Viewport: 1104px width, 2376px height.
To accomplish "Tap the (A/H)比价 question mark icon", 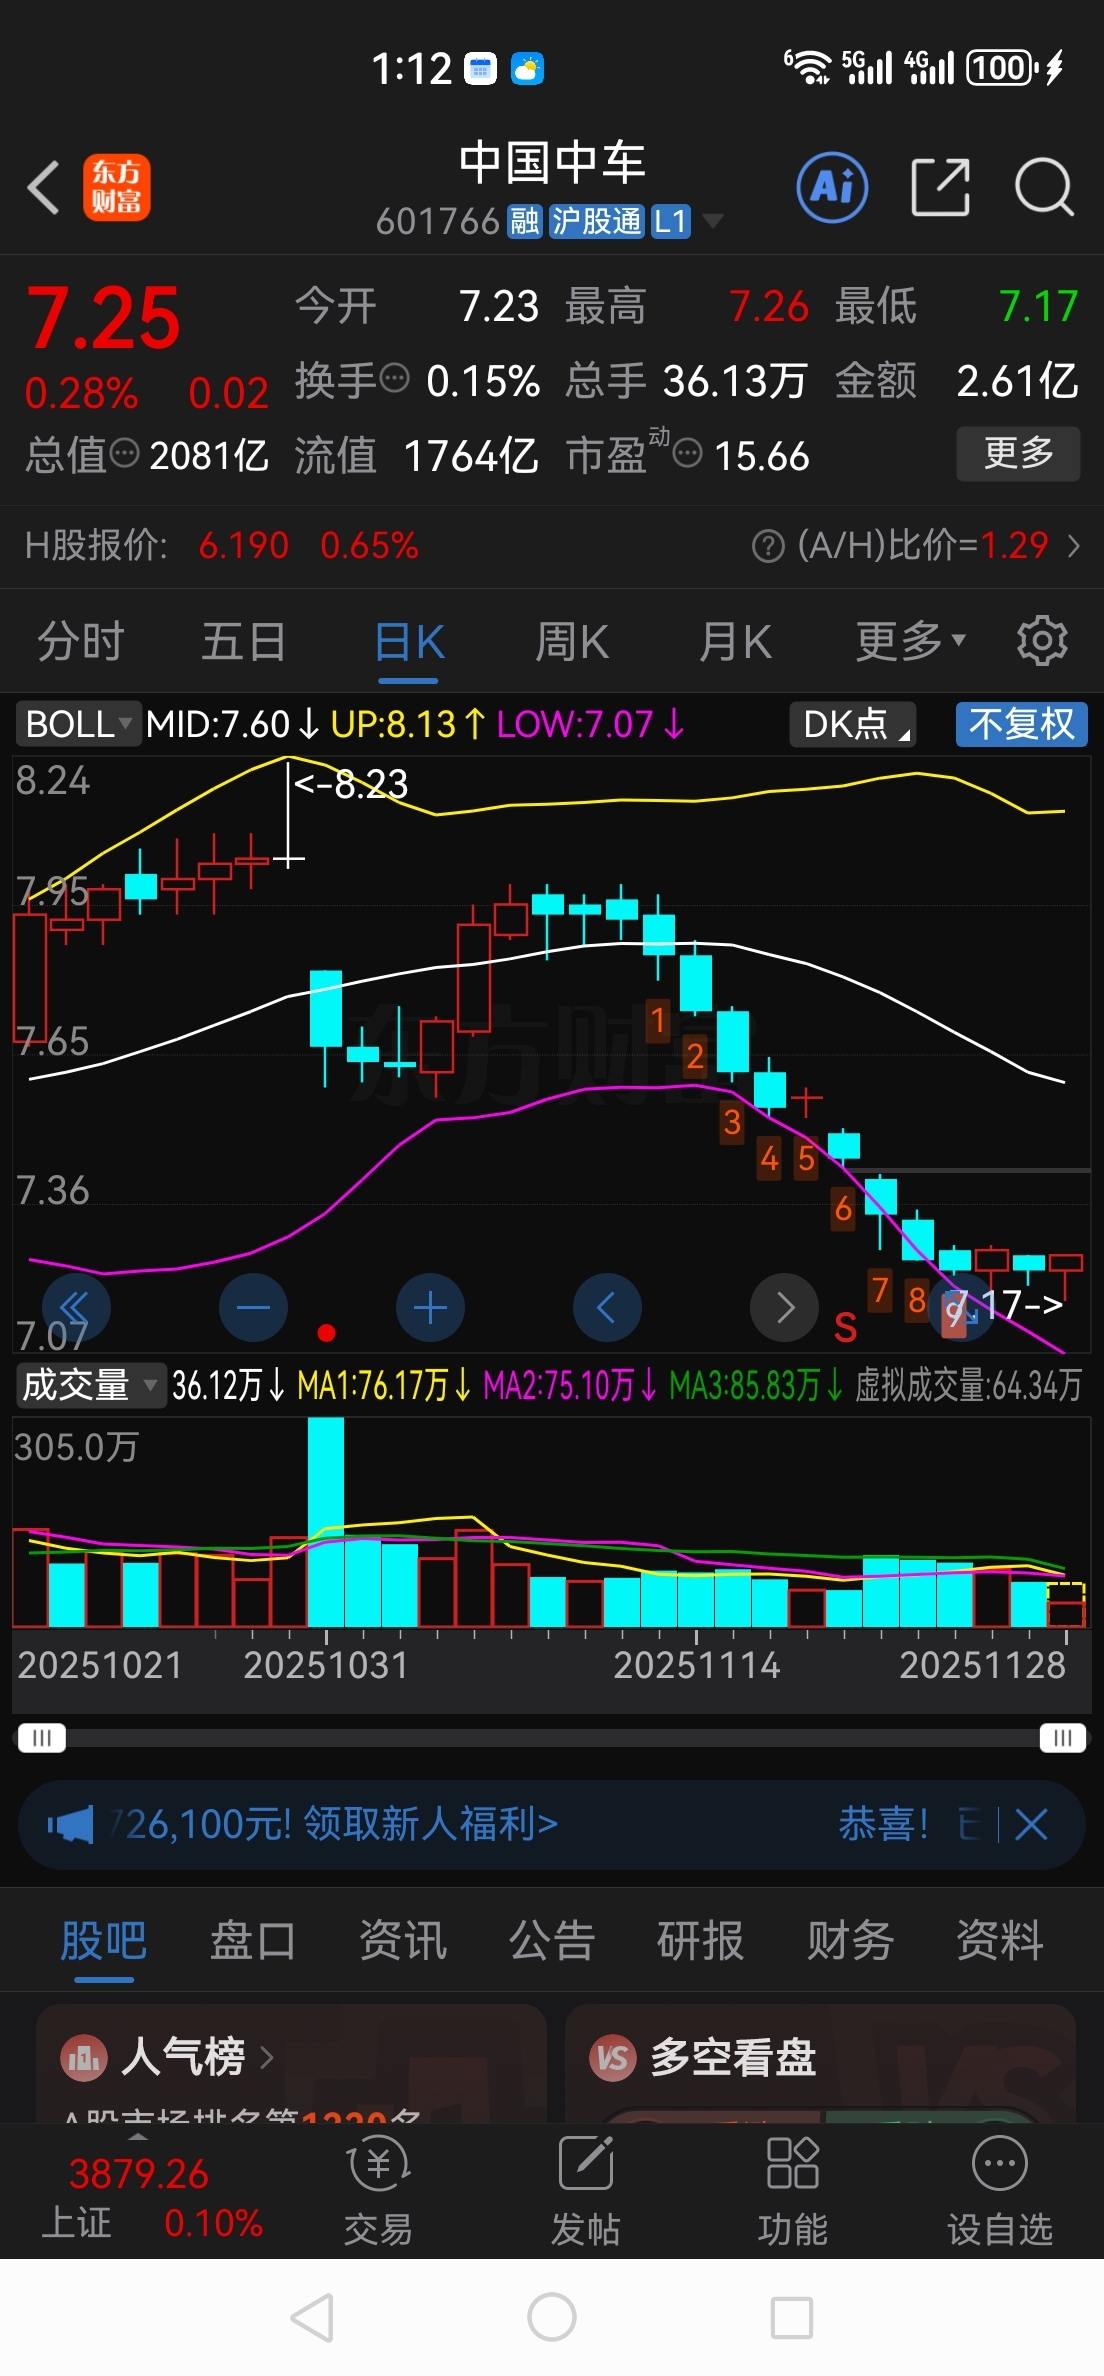I will point(768,546).
